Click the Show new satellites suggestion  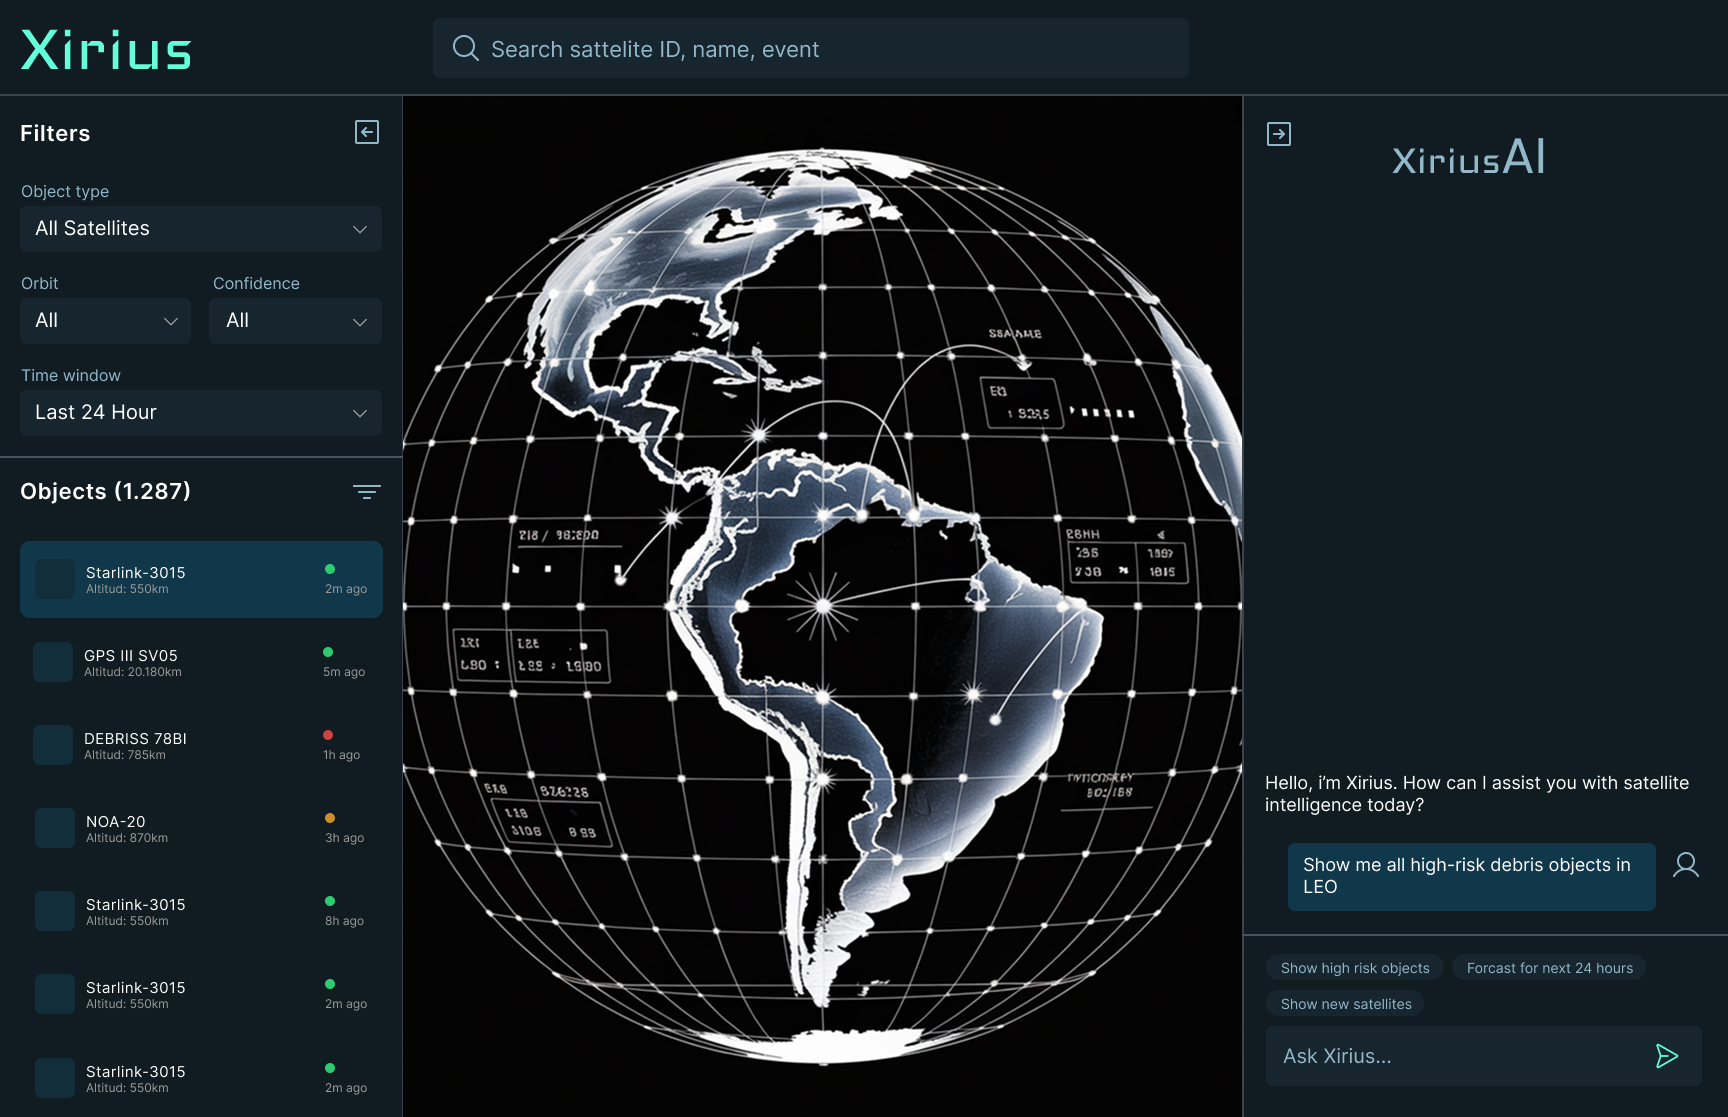pos(1346,1004)
